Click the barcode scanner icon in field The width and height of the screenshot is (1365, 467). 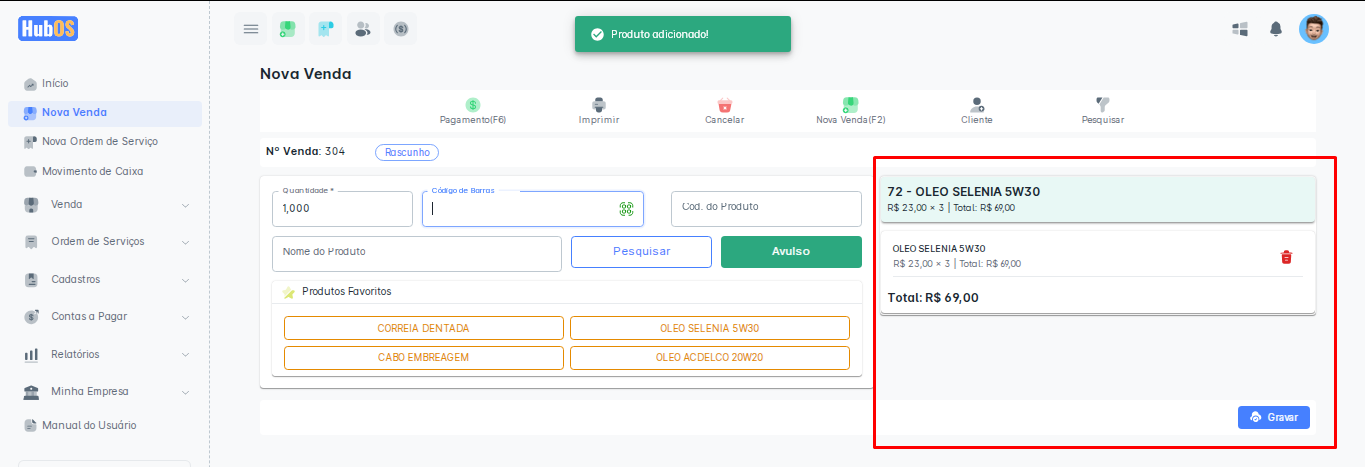[627, 209]
